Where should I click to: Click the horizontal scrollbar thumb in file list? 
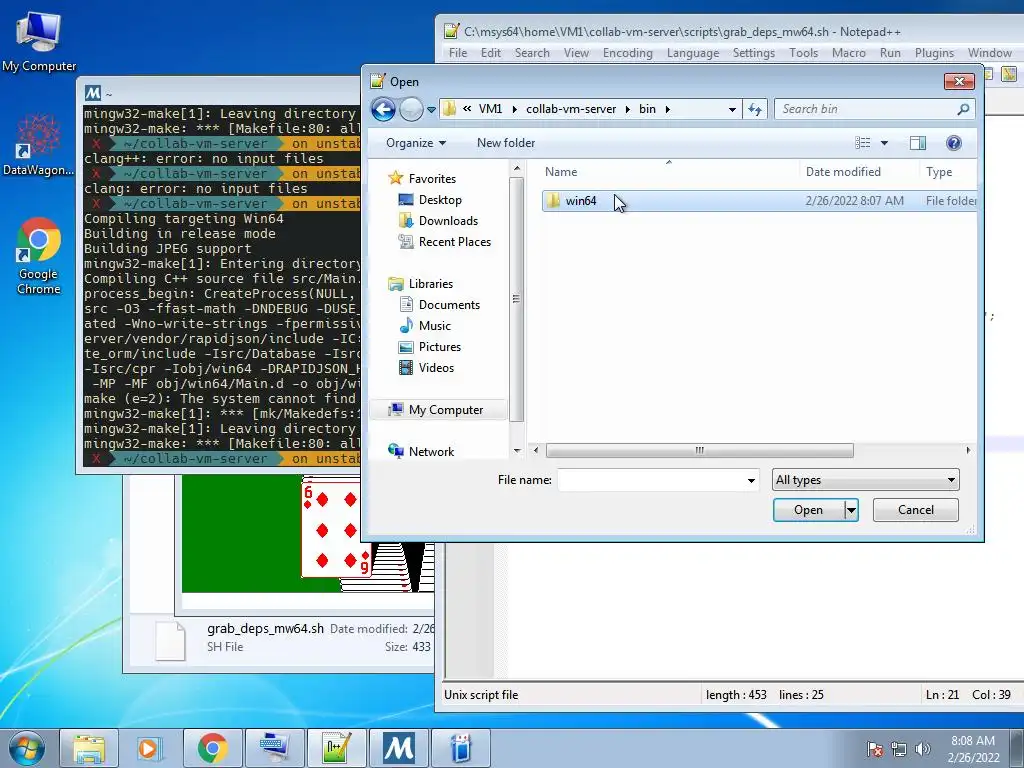tap(699, 451)
